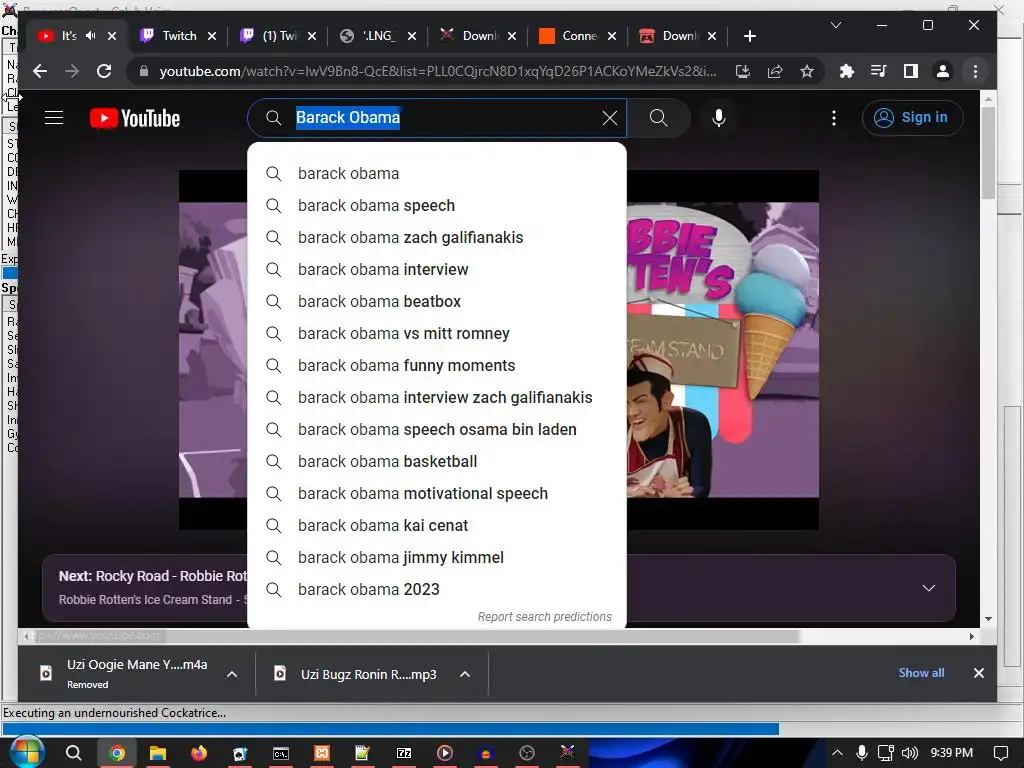Click Report search predictions link

545,616
